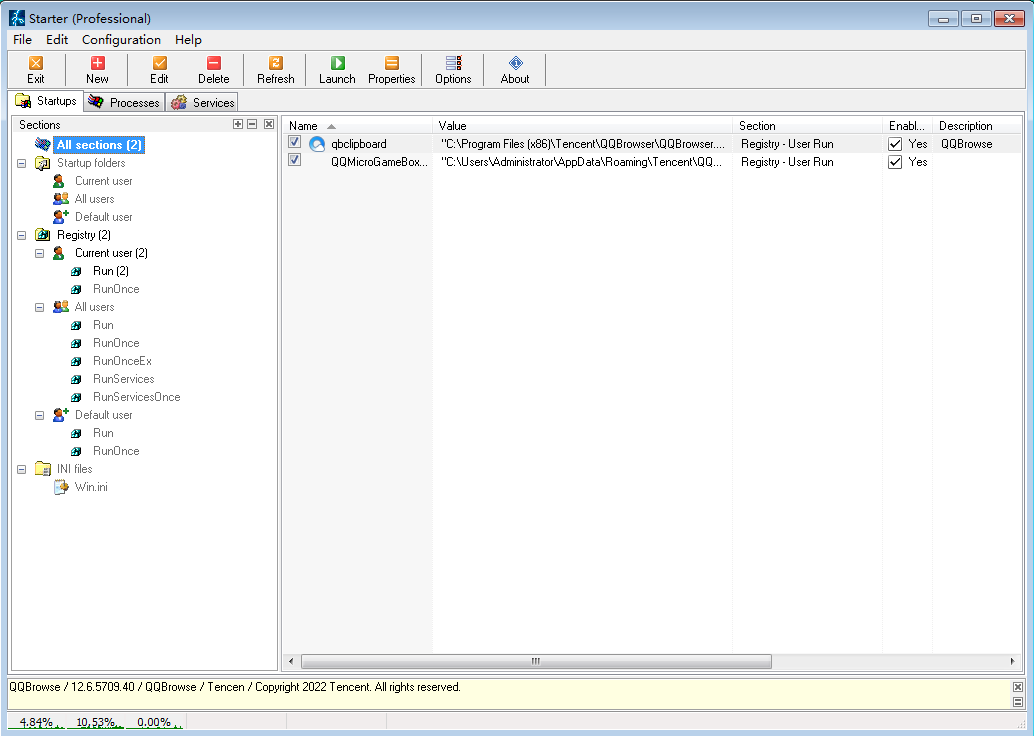
Task: Click the About toolbar icon
Action: [x=515, y=64]
